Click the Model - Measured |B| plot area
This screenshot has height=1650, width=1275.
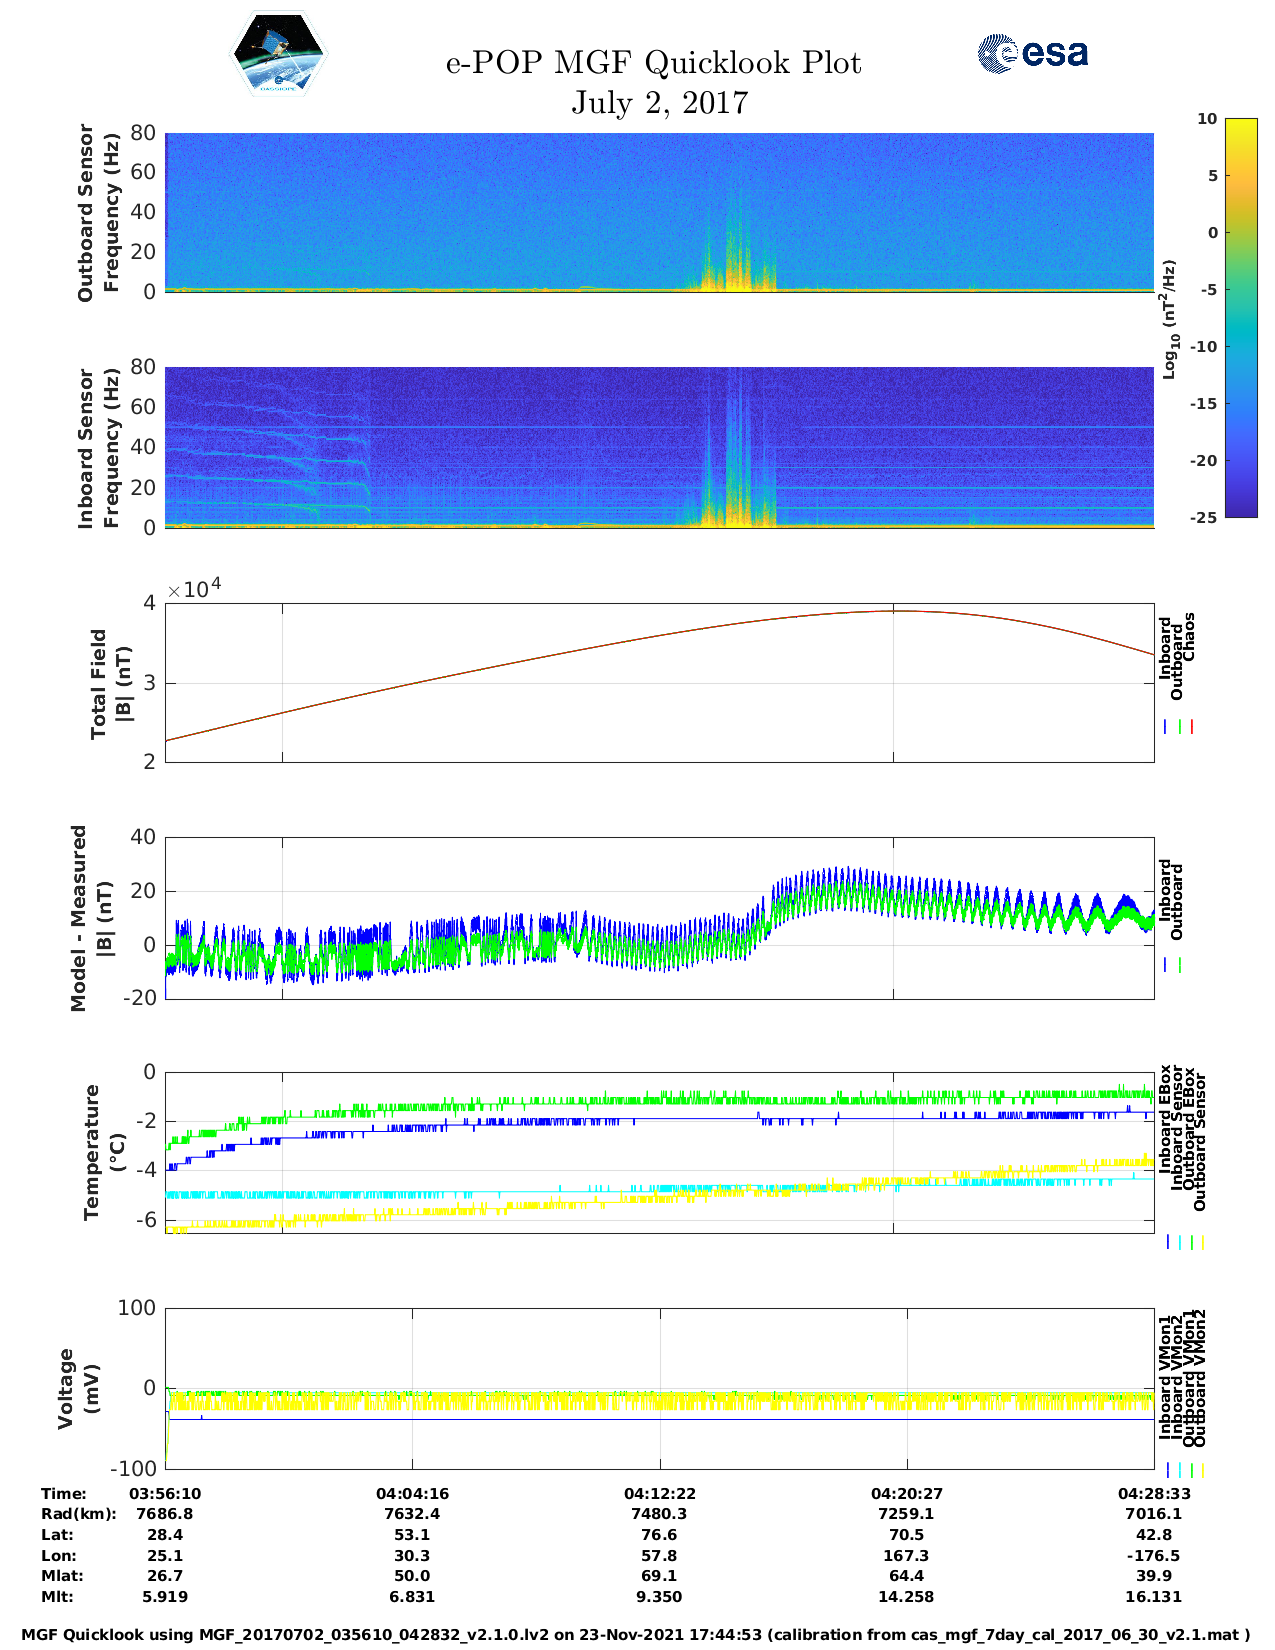tap(659, 917)
